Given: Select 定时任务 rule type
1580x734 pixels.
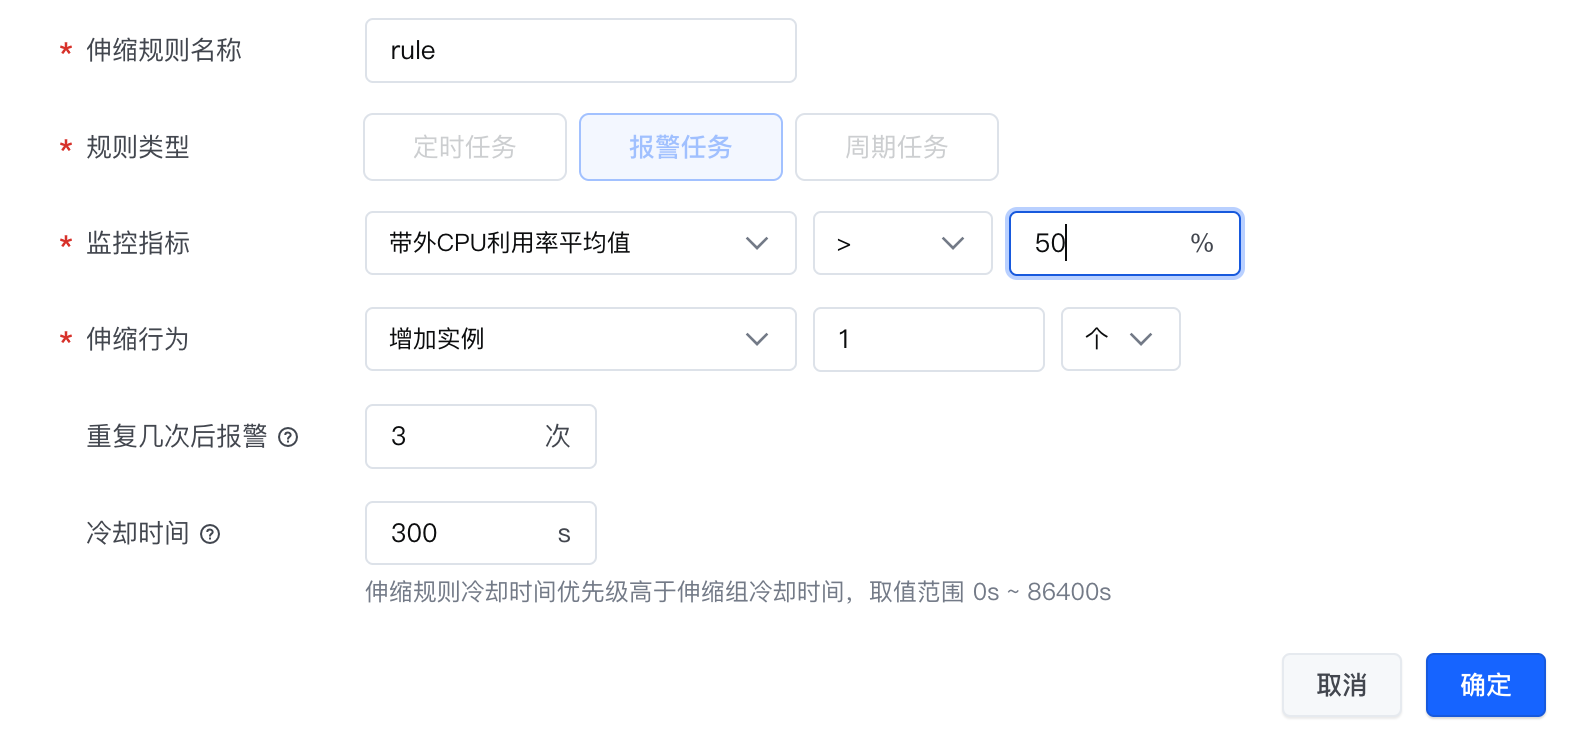Looking at the screenshot, I should click(465, 147).
